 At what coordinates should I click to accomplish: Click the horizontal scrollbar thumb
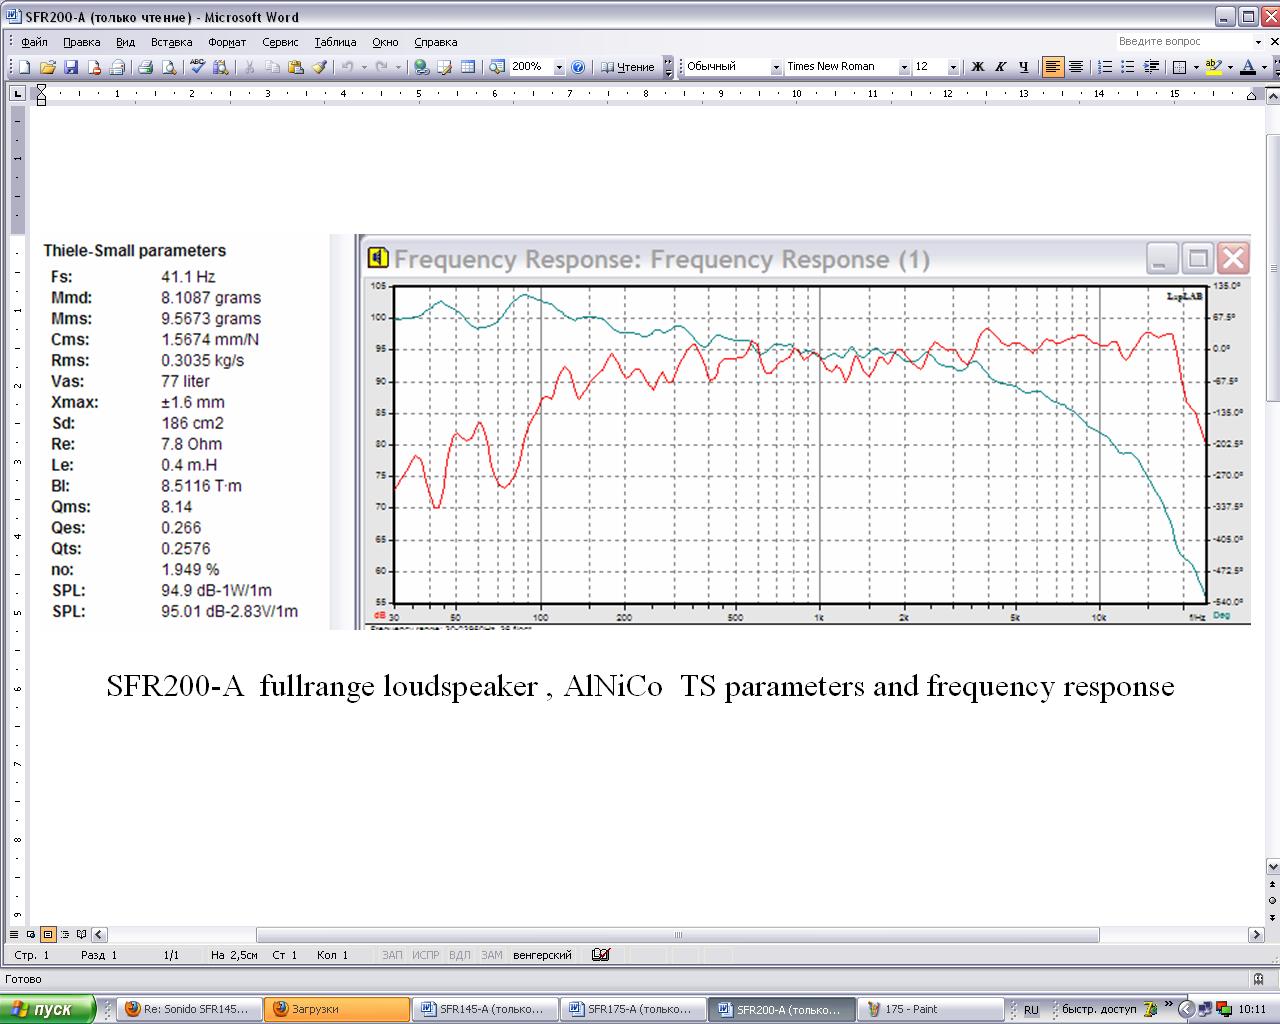point(677,935)
